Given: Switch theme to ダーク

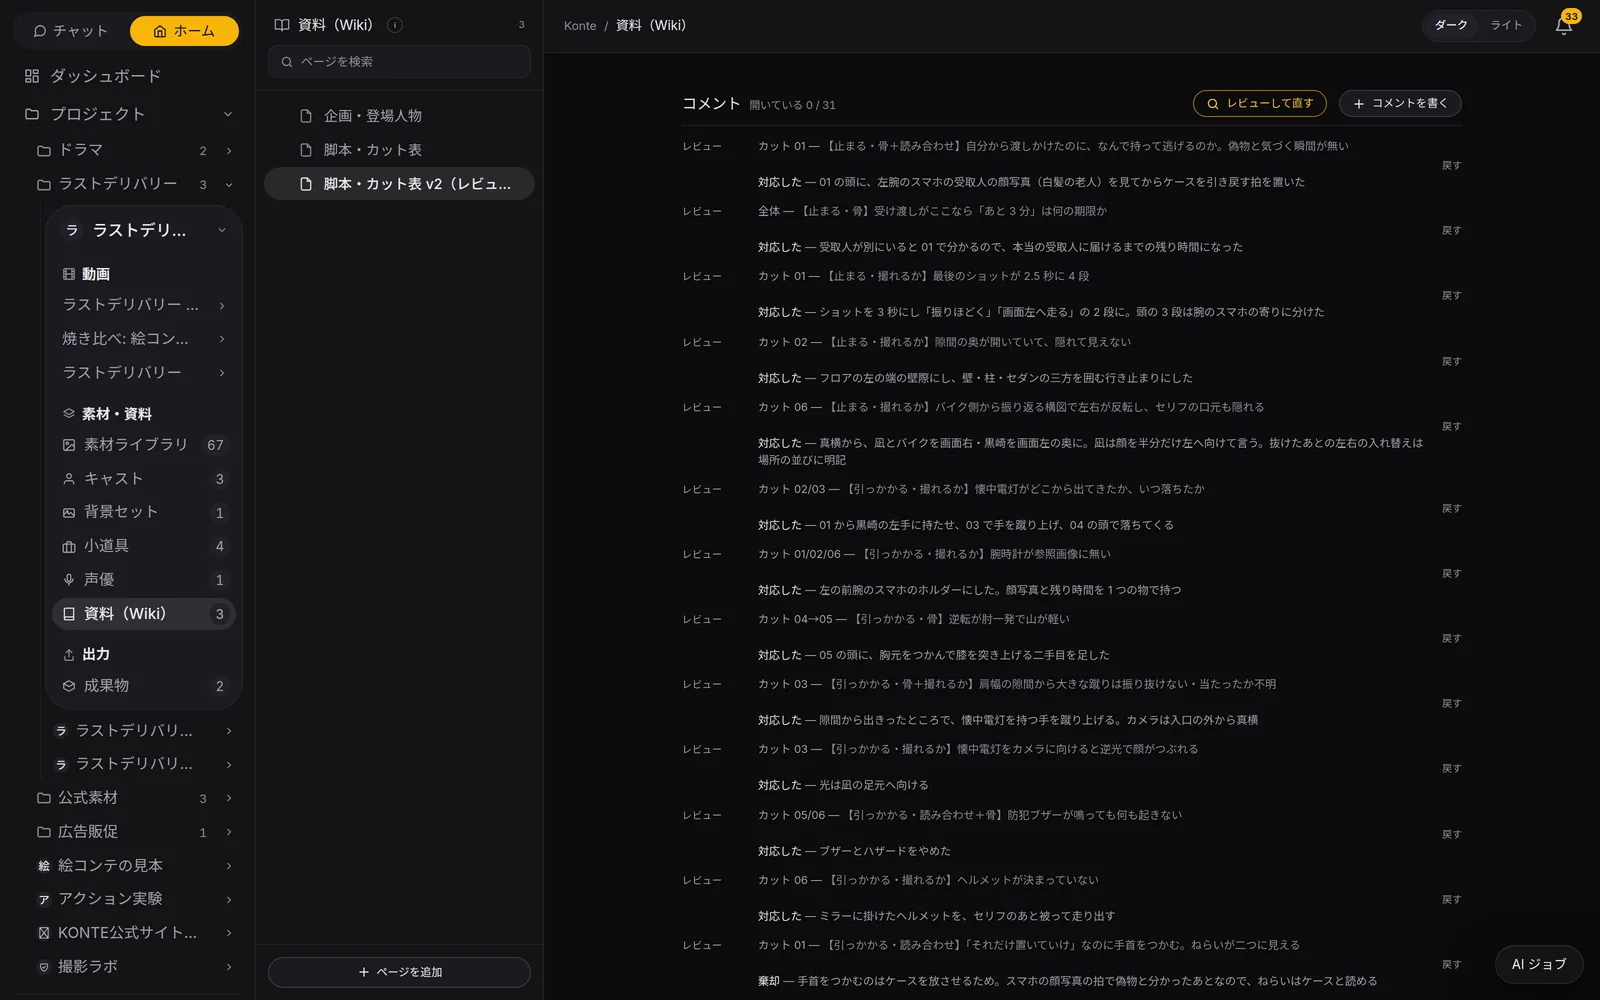Looking at the screenshot, I should click(x=1451, y=26).
